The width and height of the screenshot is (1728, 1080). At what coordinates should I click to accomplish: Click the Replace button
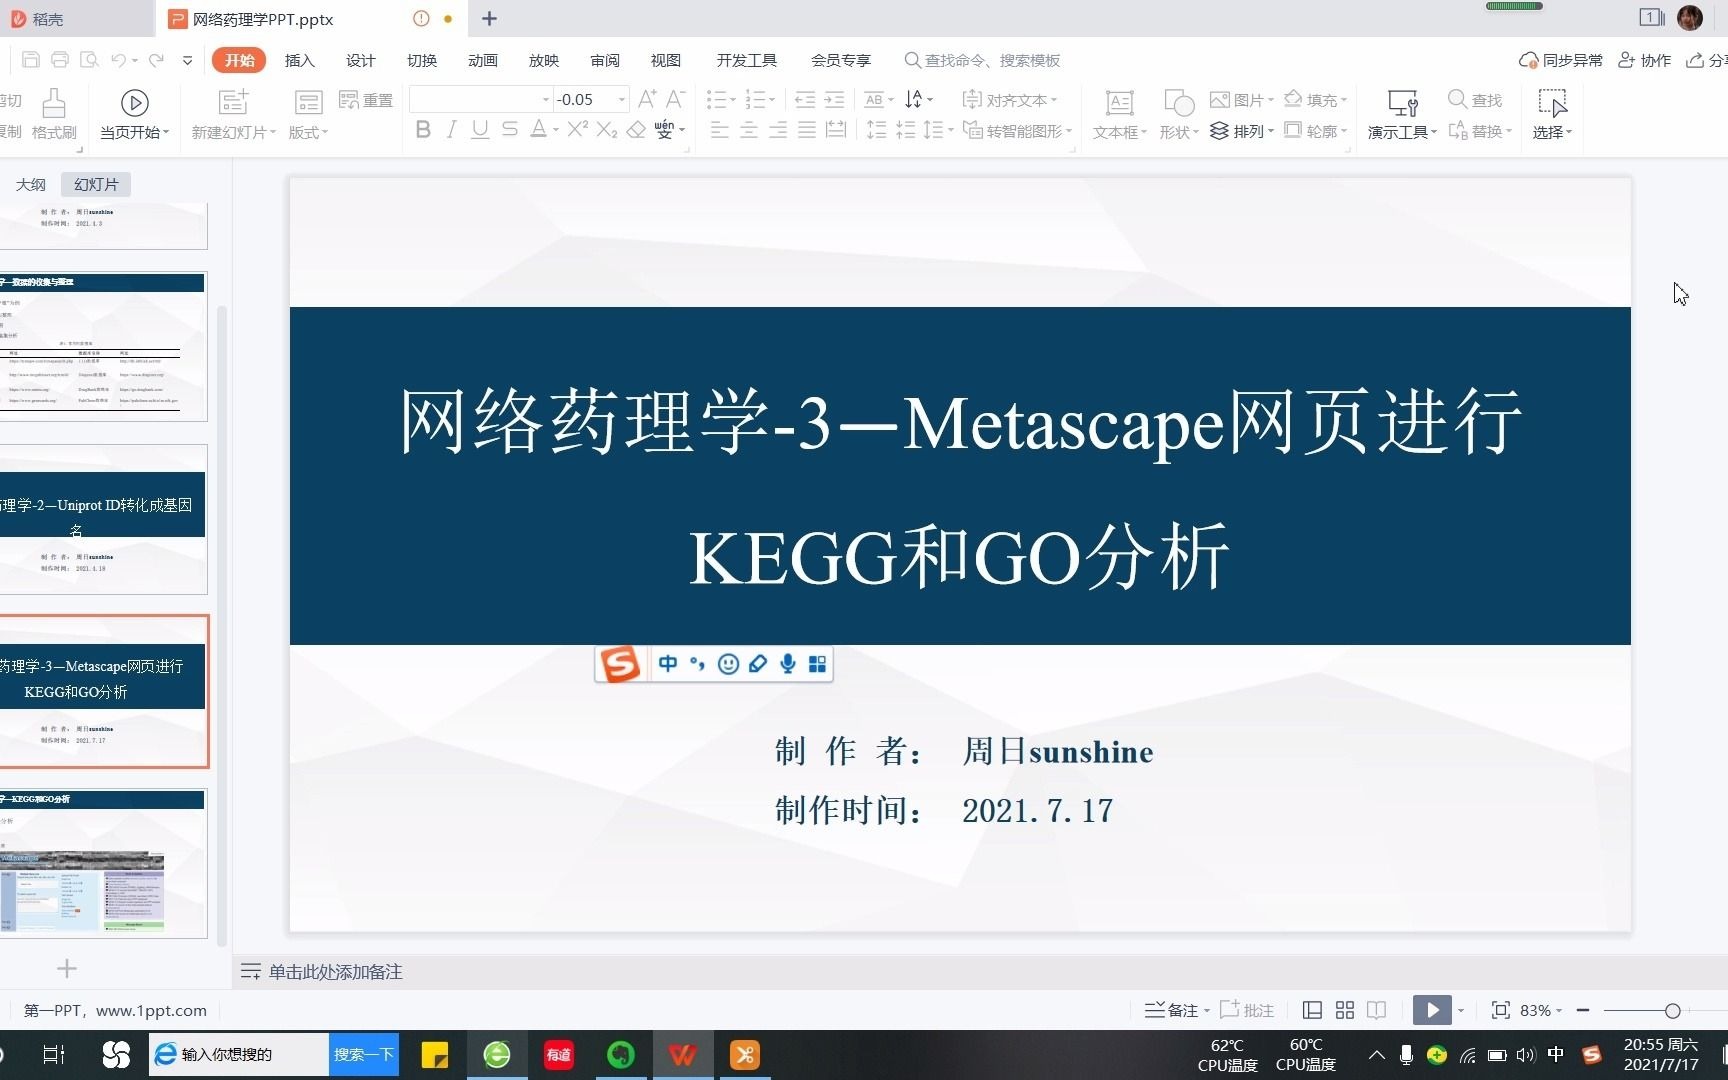click(1479, 130)
